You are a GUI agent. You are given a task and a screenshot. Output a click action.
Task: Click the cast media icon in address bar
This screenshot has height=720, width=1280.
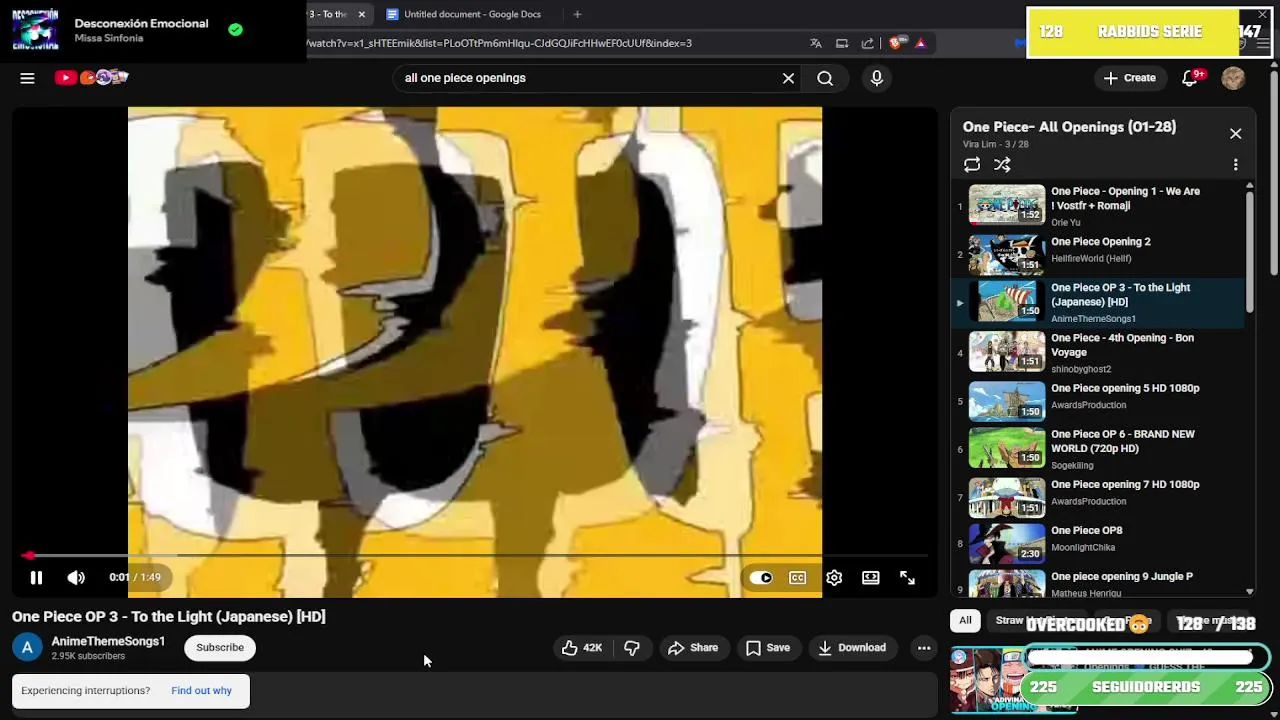tap(842, 43)
